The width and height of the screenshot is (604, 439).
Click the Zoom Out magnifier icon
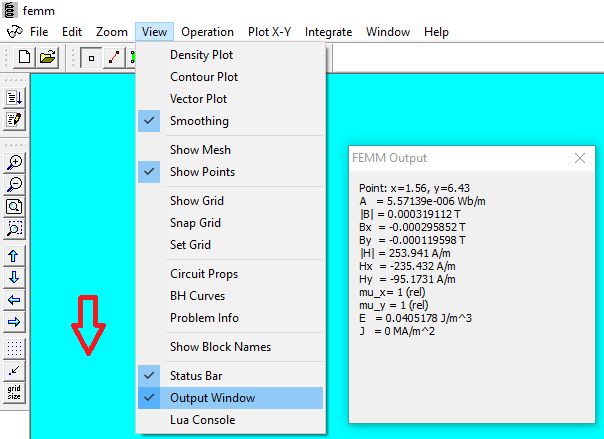(15, 184)
